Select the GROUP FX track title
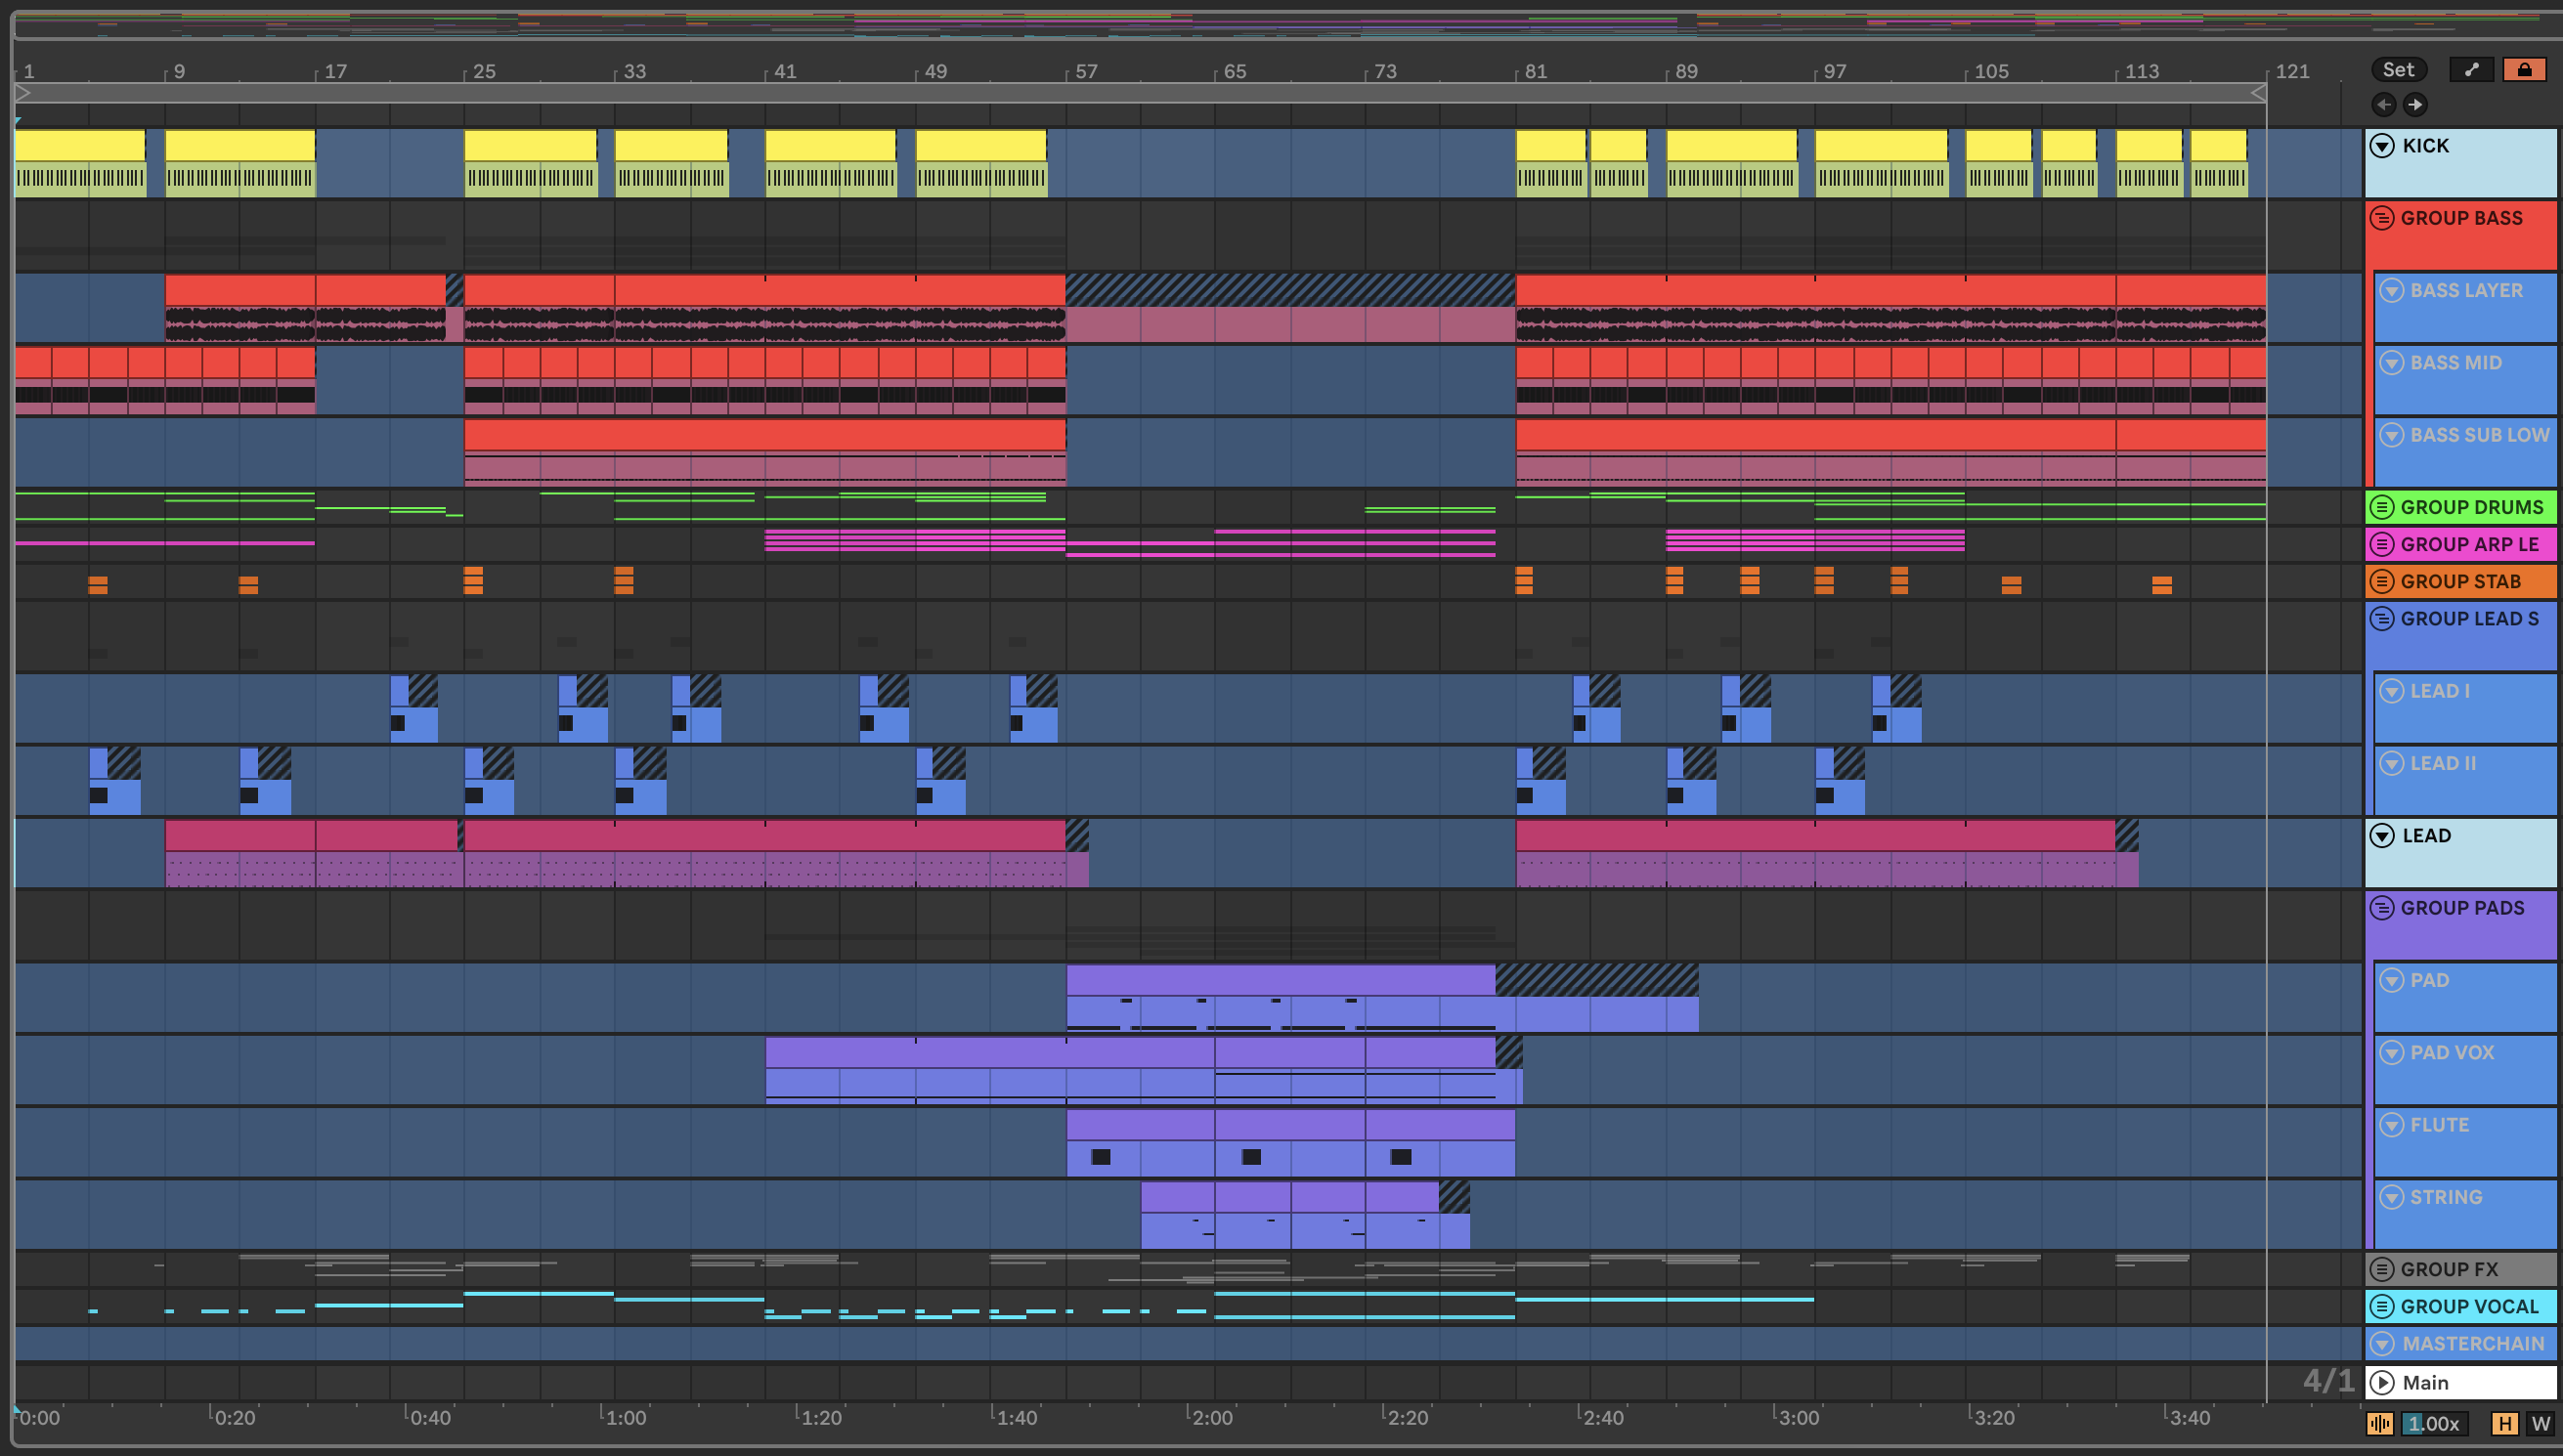 2449,1269
